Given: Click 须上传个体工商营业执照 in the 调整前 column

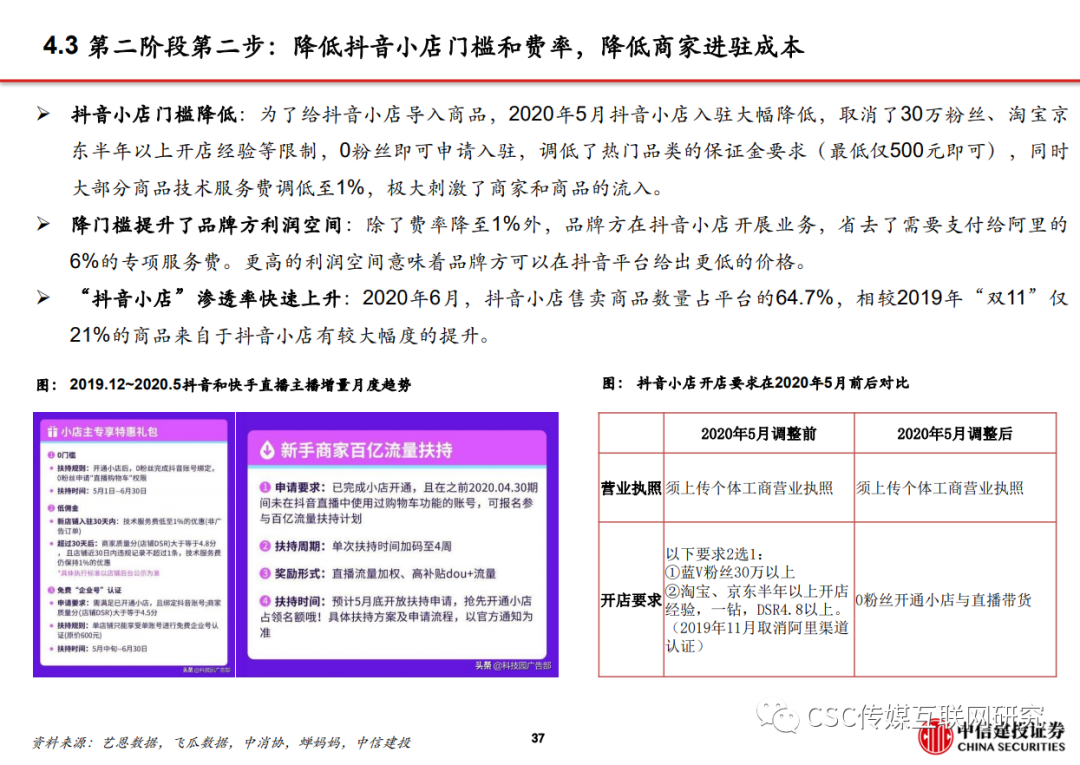Looking at the screenshot, I should [x=749, y=488].
